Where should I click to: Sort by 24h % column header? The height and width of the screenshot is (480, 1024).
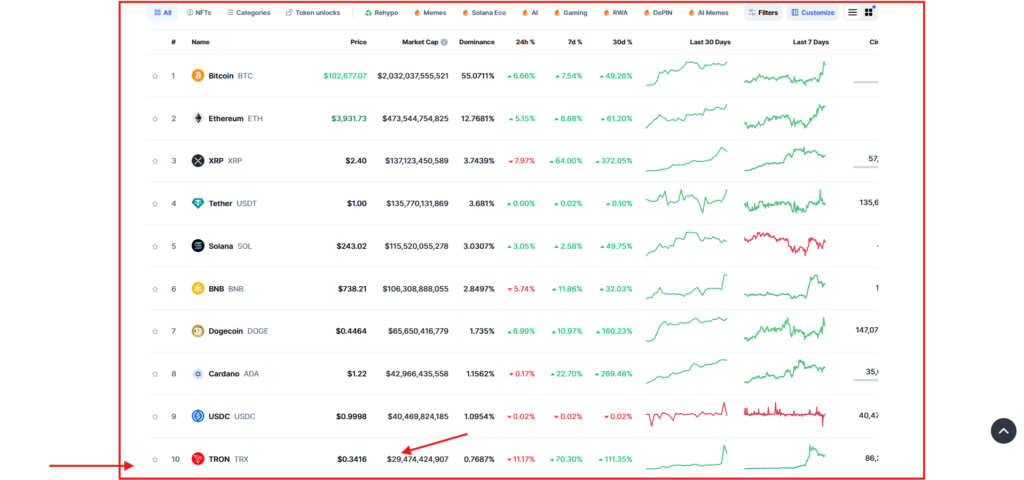525,42
